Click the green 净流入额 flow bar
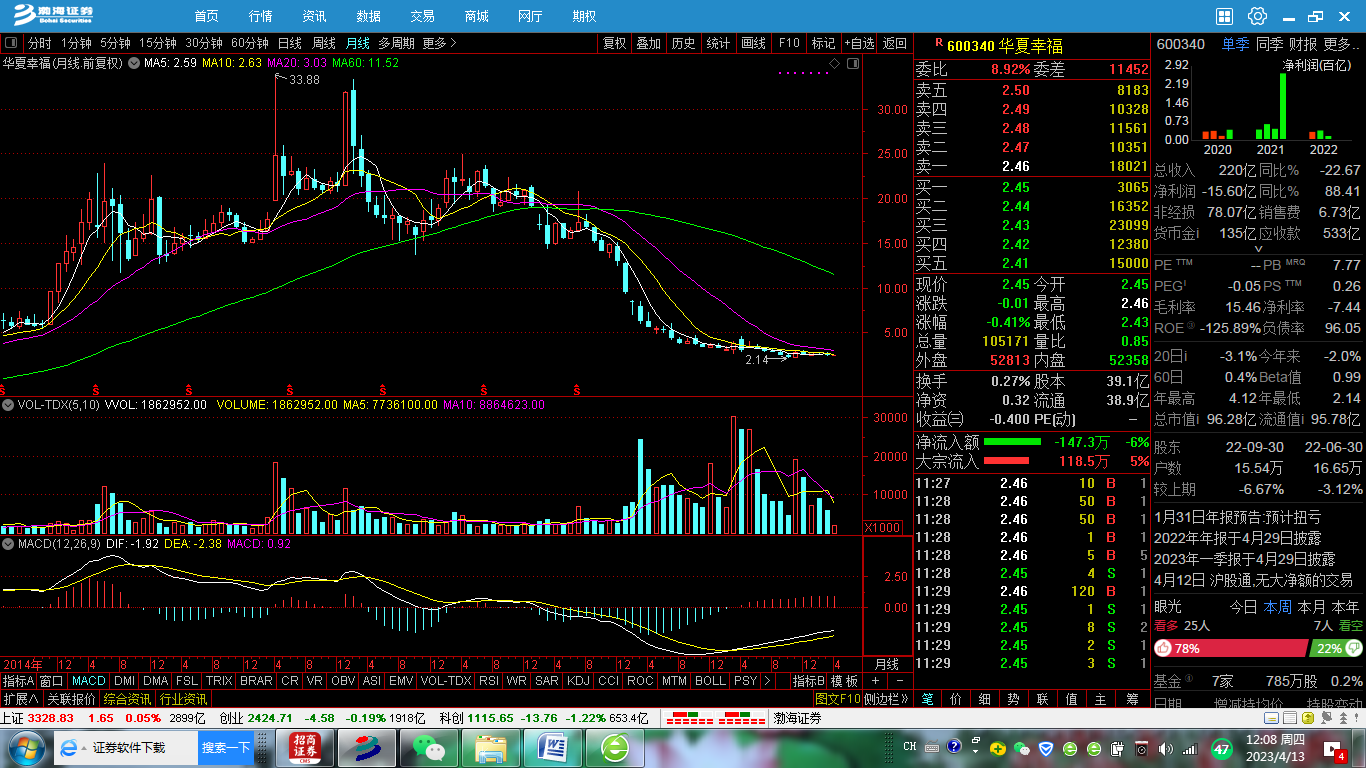The height and width of the screenshot is (768, 1366). click(x=1012, y=441)
